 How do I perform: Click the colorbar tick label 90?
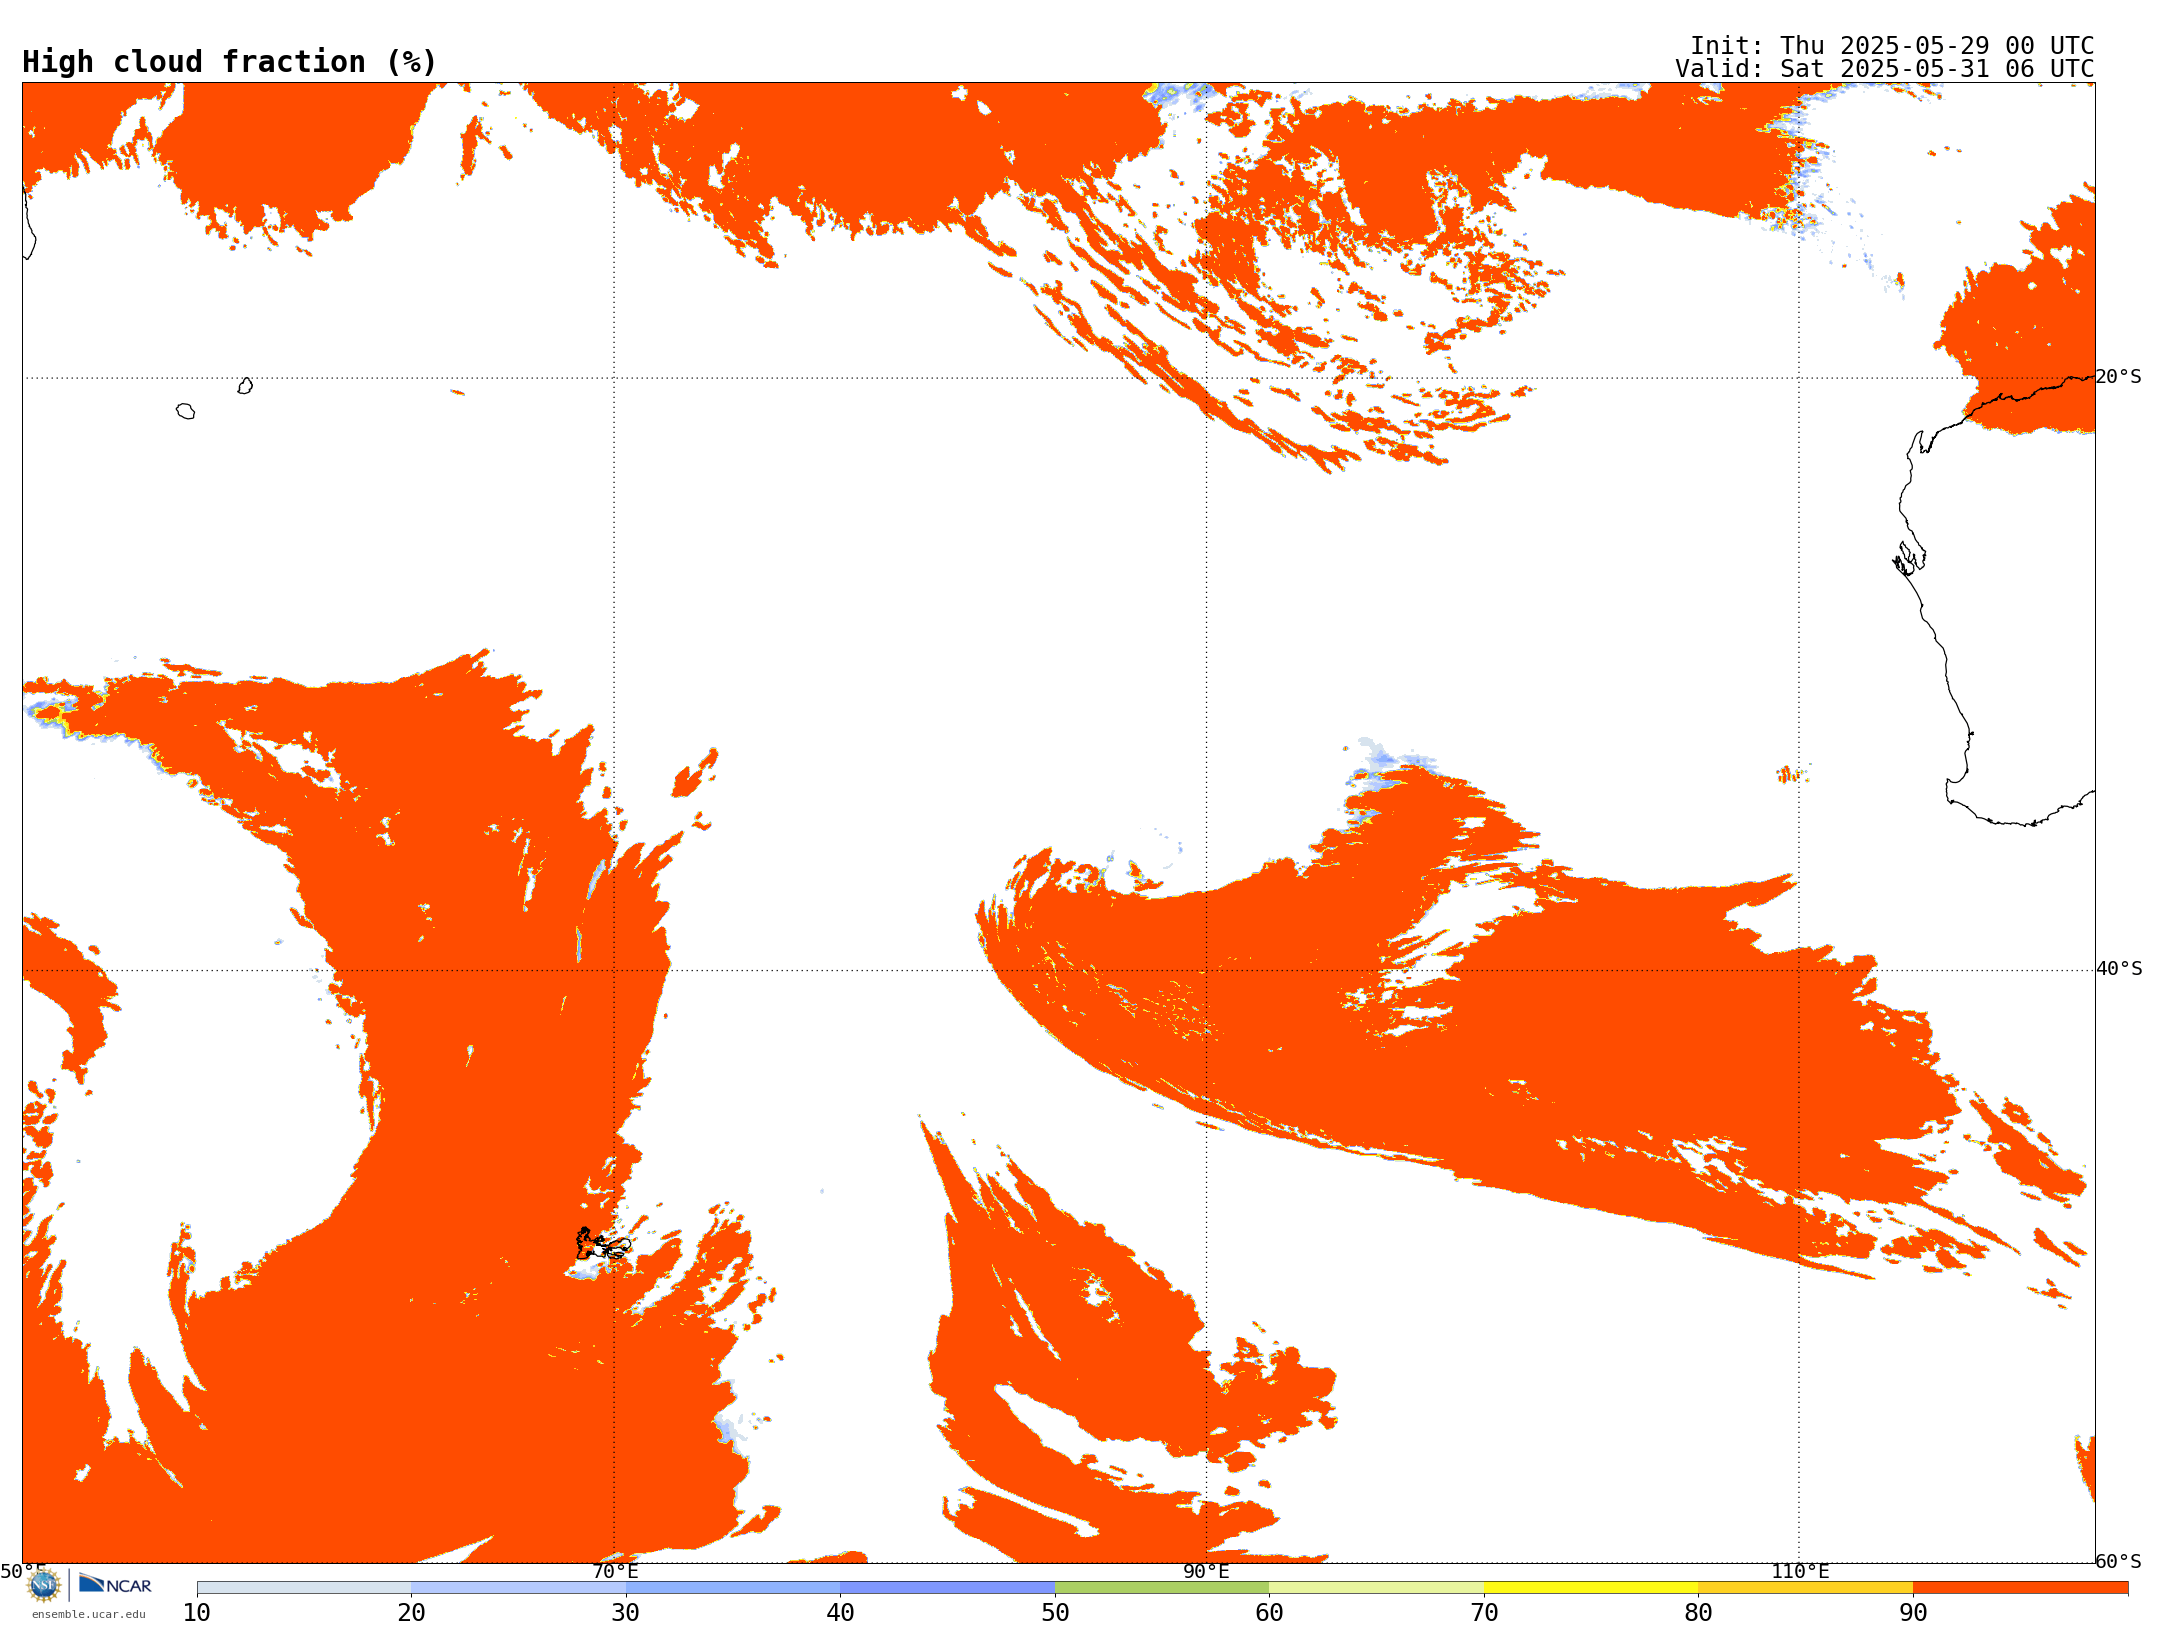[x=1913, y=1613]
